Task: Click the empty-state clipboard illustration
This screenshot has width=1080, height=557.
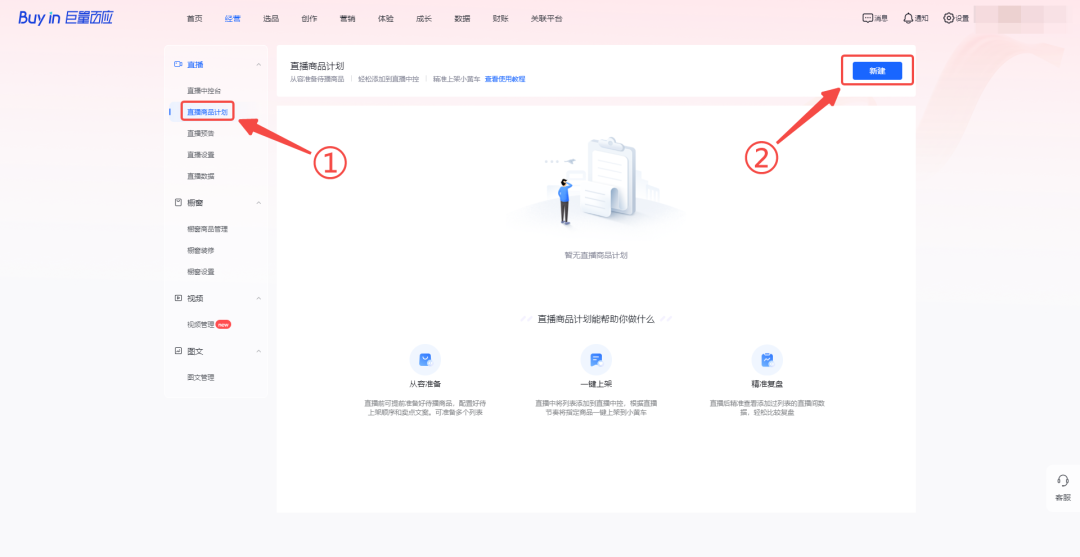Action: click(x=596, y=184)
